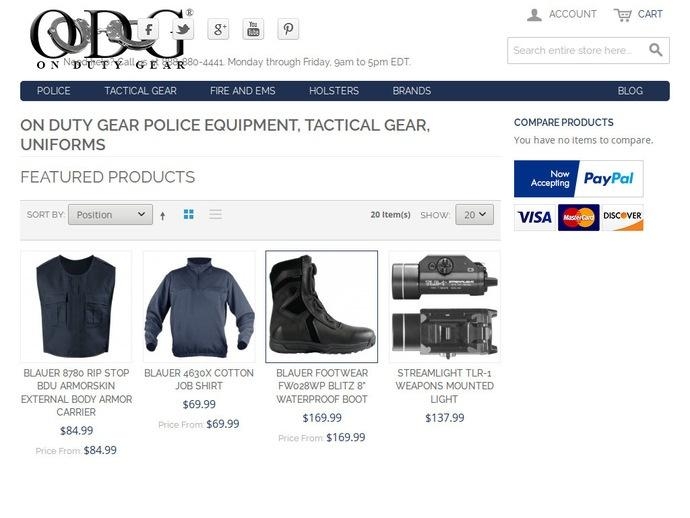Open the Google Plus social icon

(218, 29)
